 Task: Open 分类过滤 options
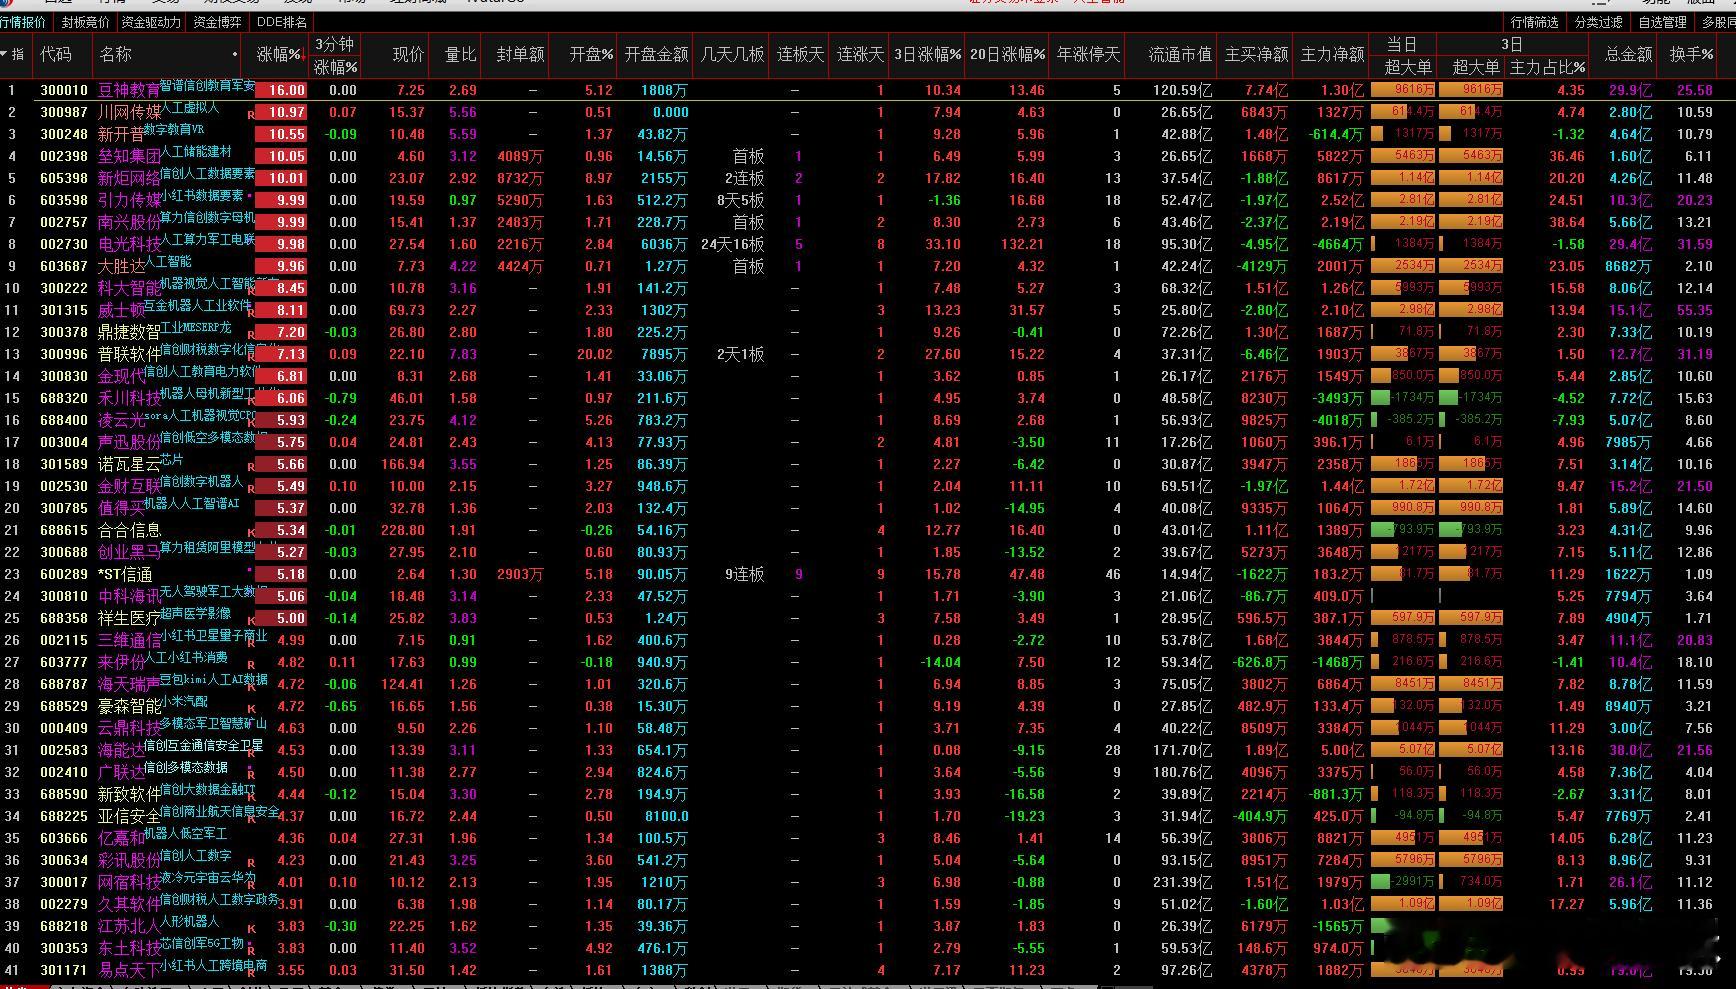pyautogui.click(x=1598, y=22)
